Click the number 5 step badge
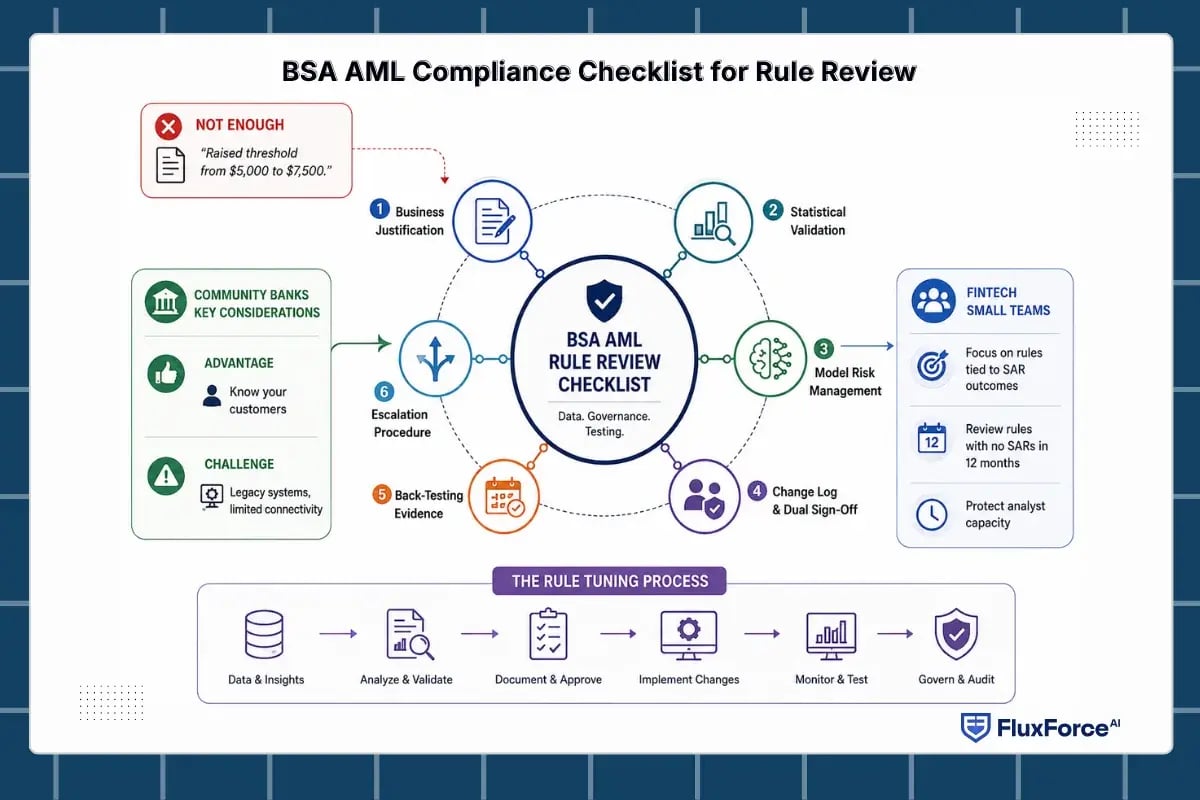This screenshot has width=1200, height=800. (381, 494)
